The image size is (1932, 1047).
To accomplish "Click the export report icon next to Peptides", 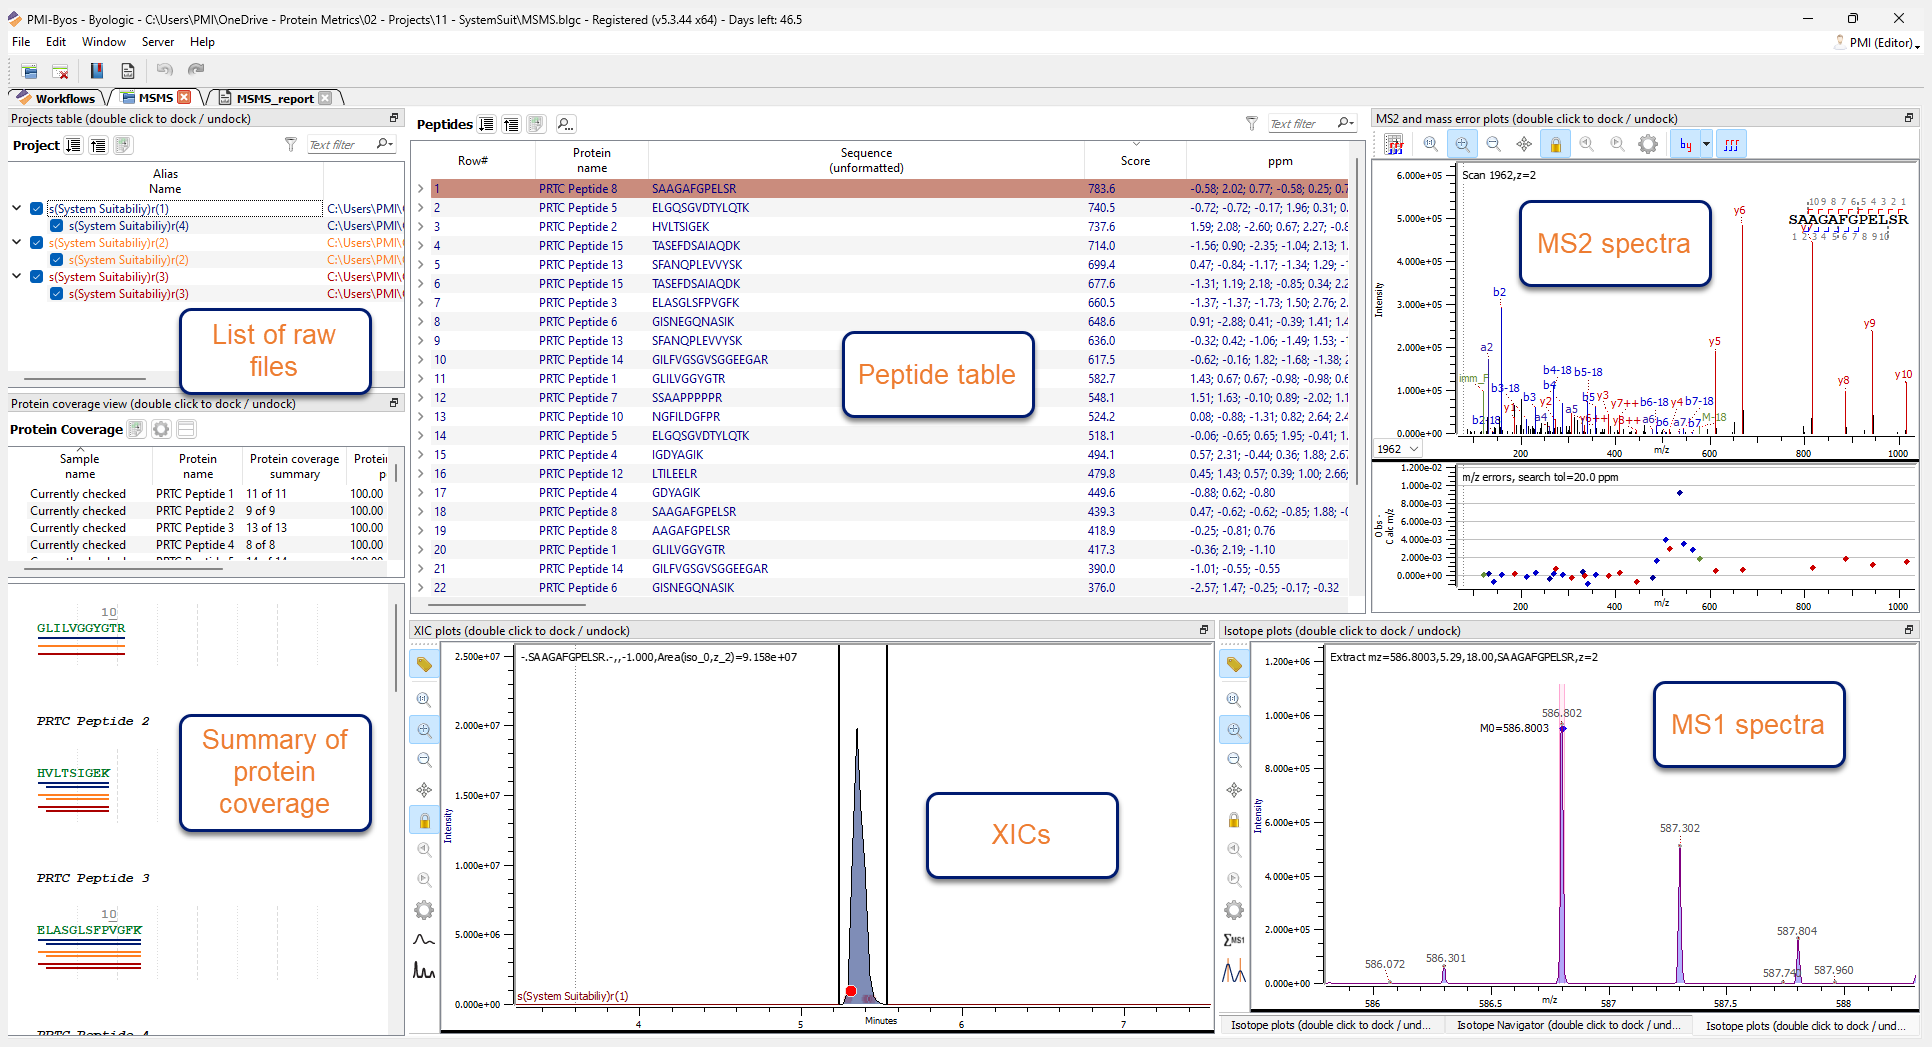I will pyautogui.click(x=536, y=123).
